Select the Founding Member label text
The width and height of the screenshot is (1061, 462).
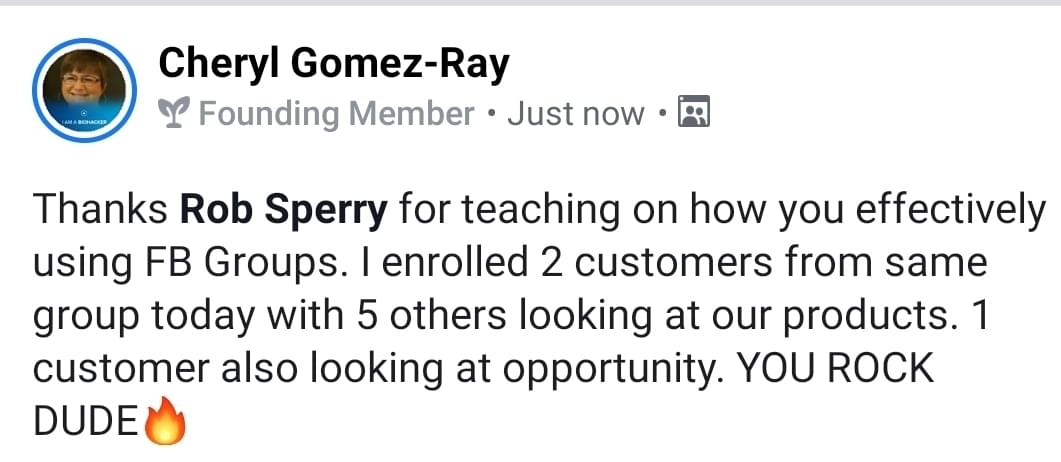[x=336, y=114]
